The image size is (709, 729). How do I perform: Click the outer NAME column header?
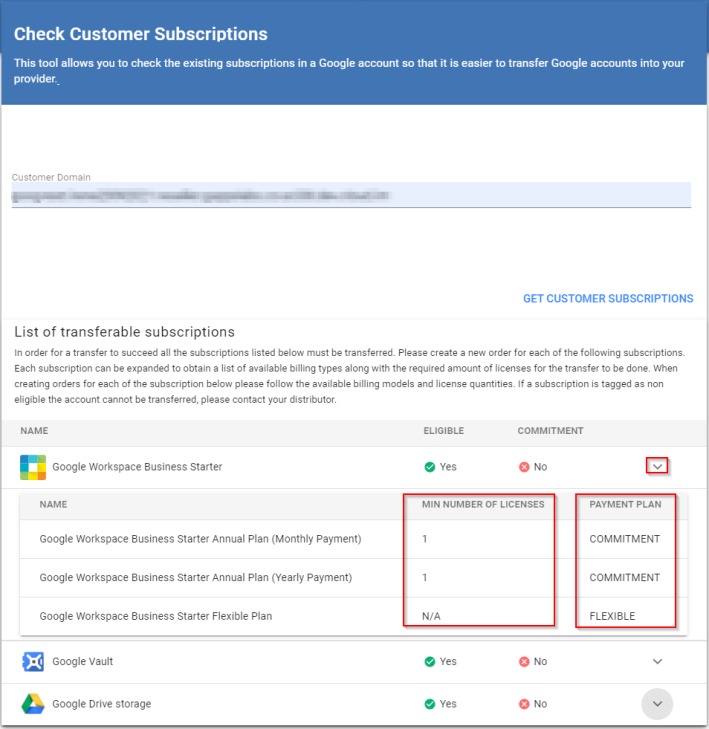click(x=34, y=431)
